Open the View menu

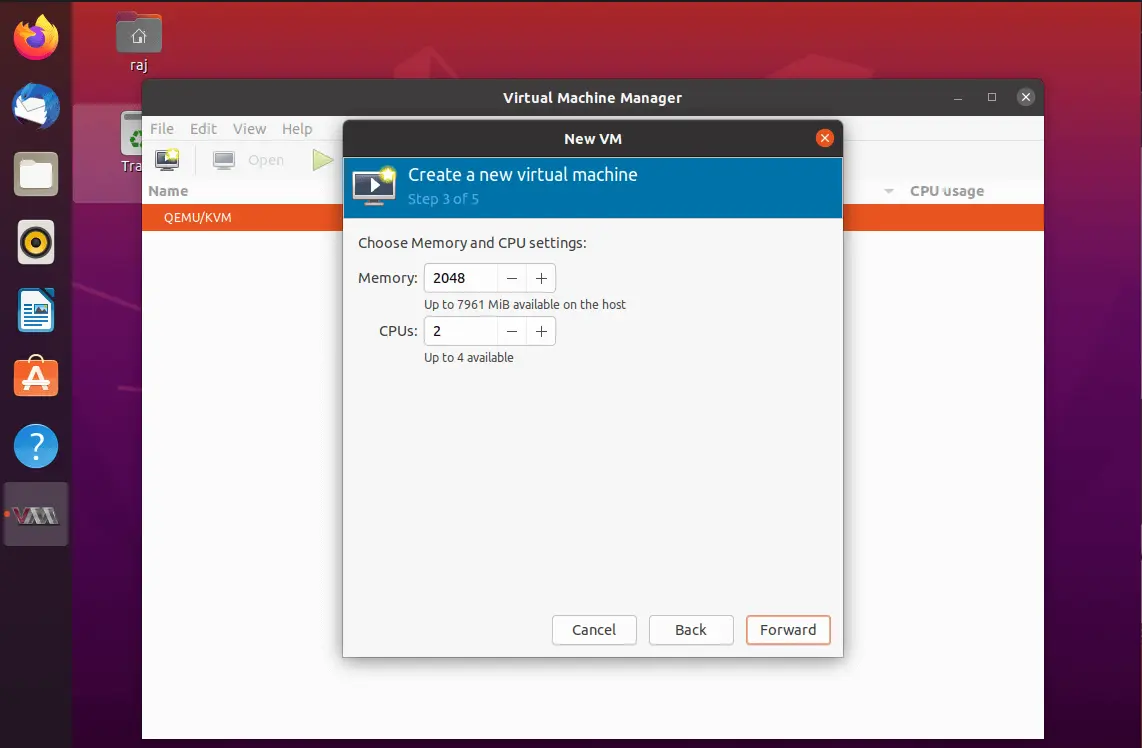pos(249,129)
